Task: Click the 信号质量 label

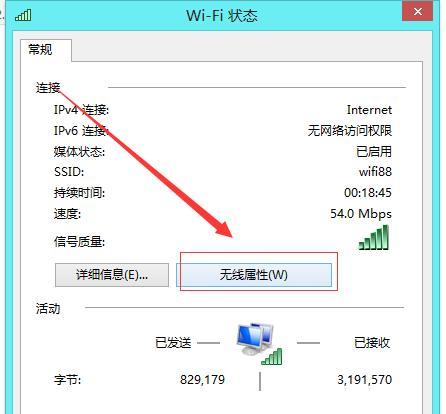Action: pyautogui.click(x=79, y=242)
